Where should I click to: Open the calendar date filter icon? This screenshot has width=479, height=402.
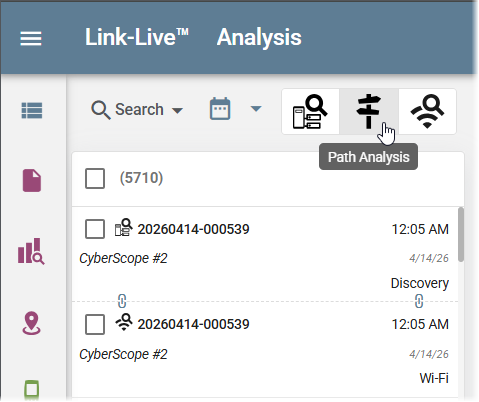(220, 108)
